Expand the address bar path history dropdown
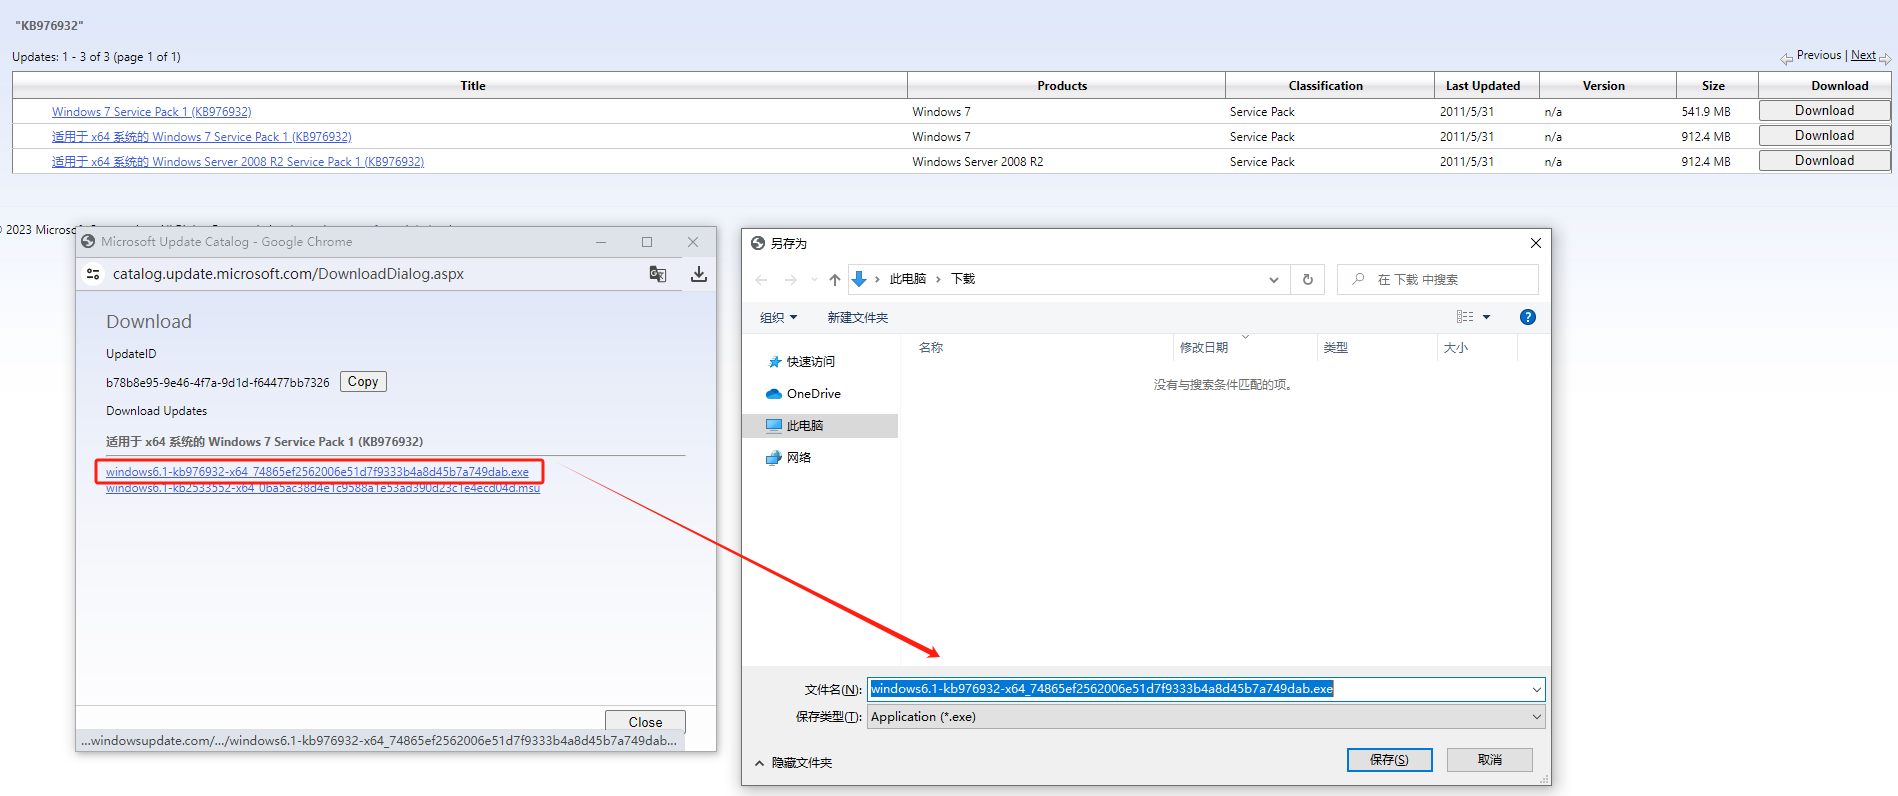 point(1273,280)
